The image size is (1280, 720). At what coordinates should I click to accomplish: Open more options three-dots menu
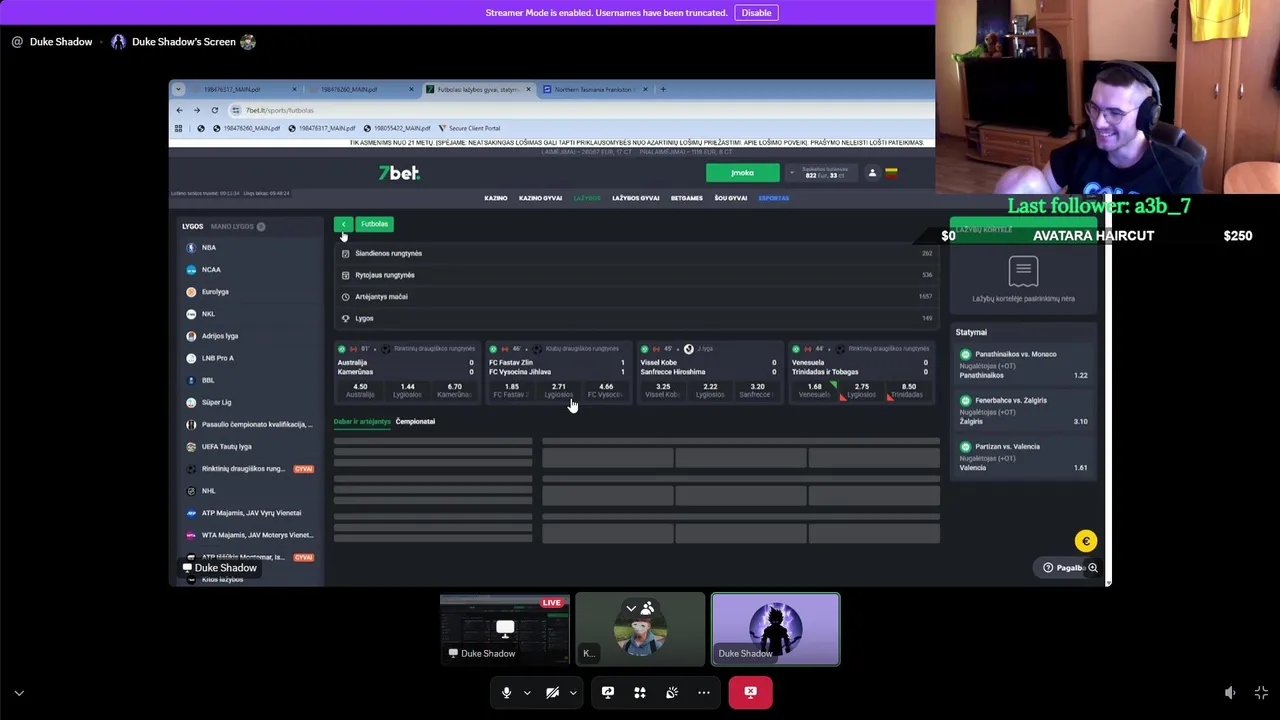point(704,692)
